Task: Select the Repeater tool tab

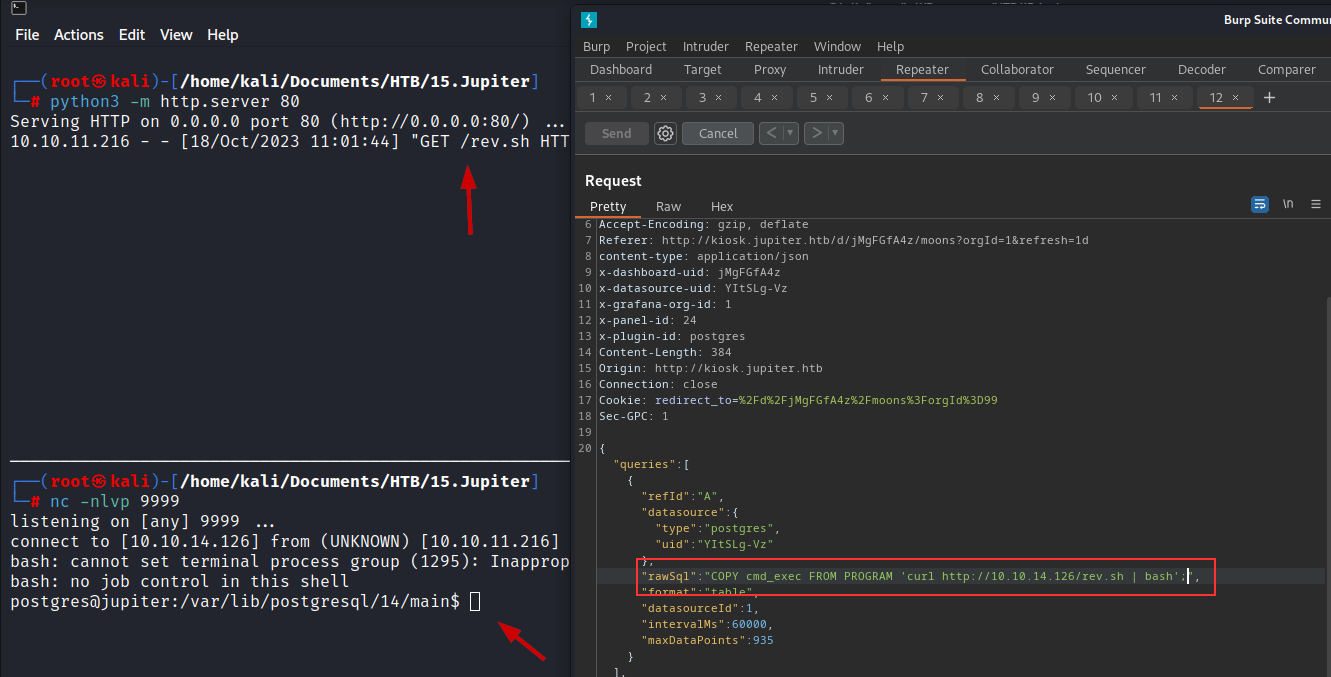Action: [922, 70]
